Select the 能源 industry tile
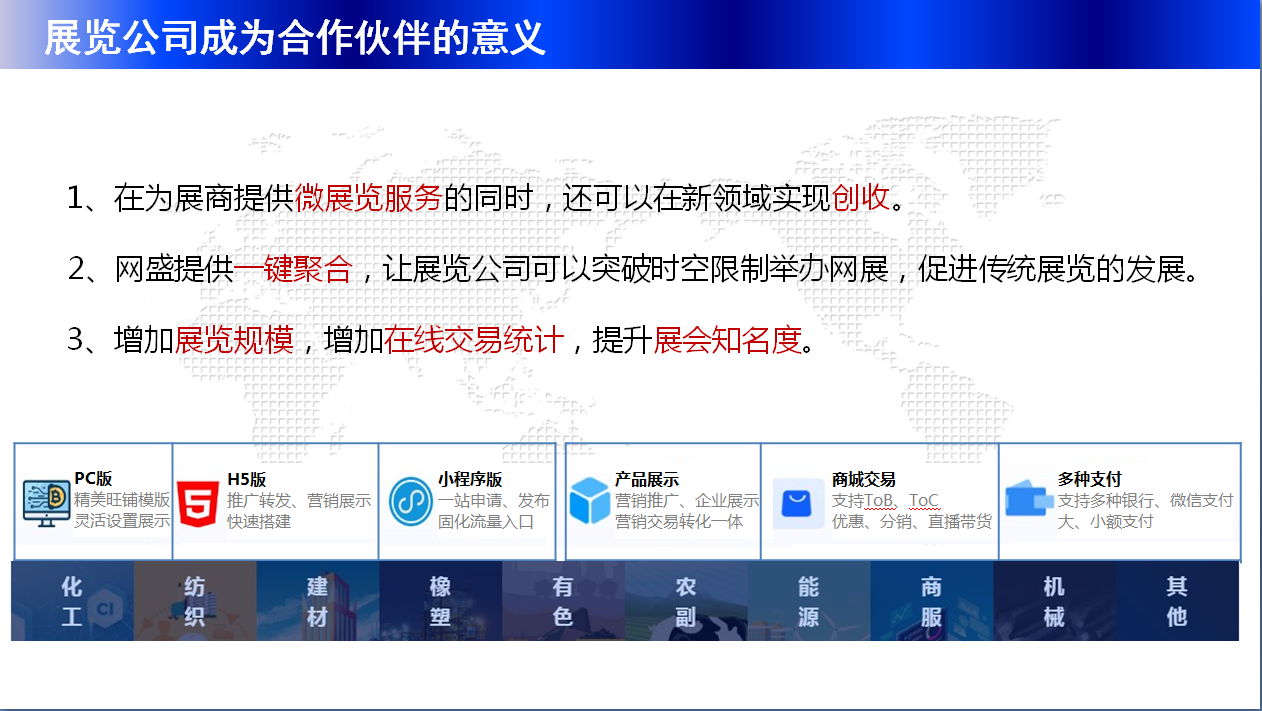1262x711 pixels. pos(809,601)
